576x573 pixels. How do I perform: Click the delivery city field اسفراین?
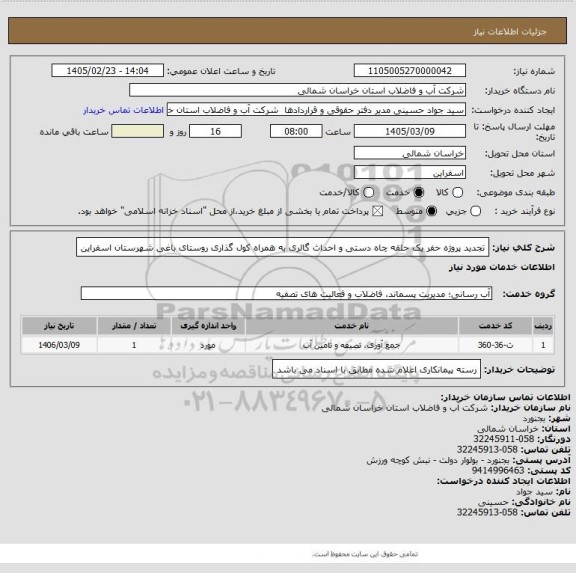410,173
